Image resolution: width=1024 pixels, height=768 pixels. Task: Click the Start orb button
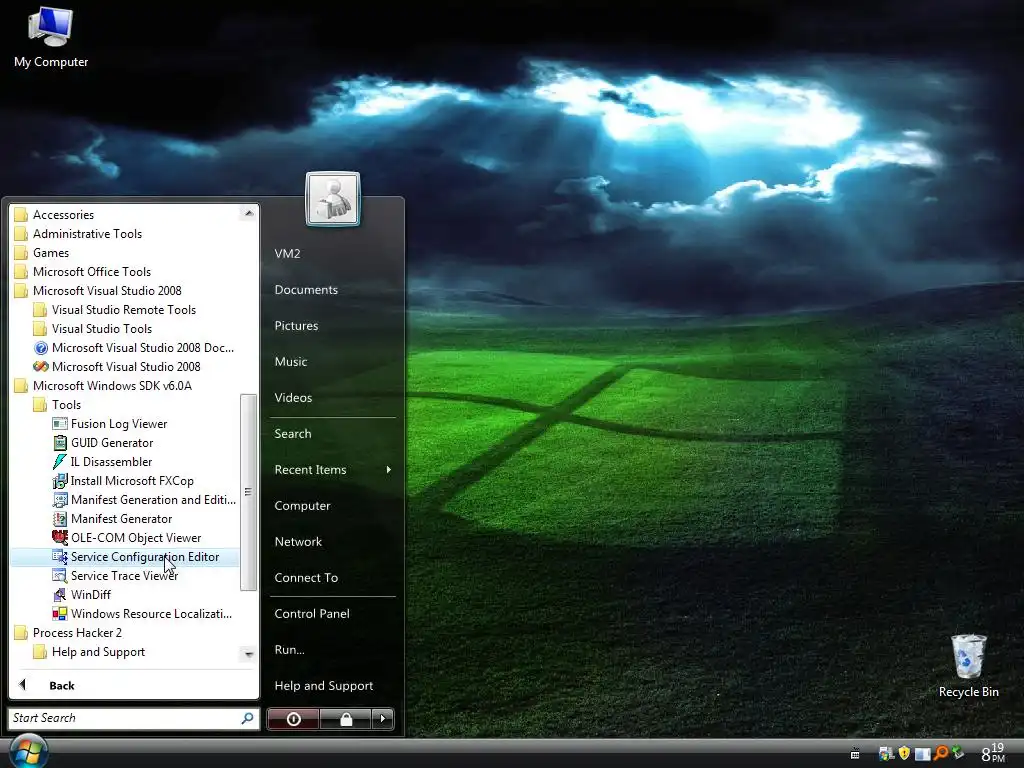click(x=27, y=751)
